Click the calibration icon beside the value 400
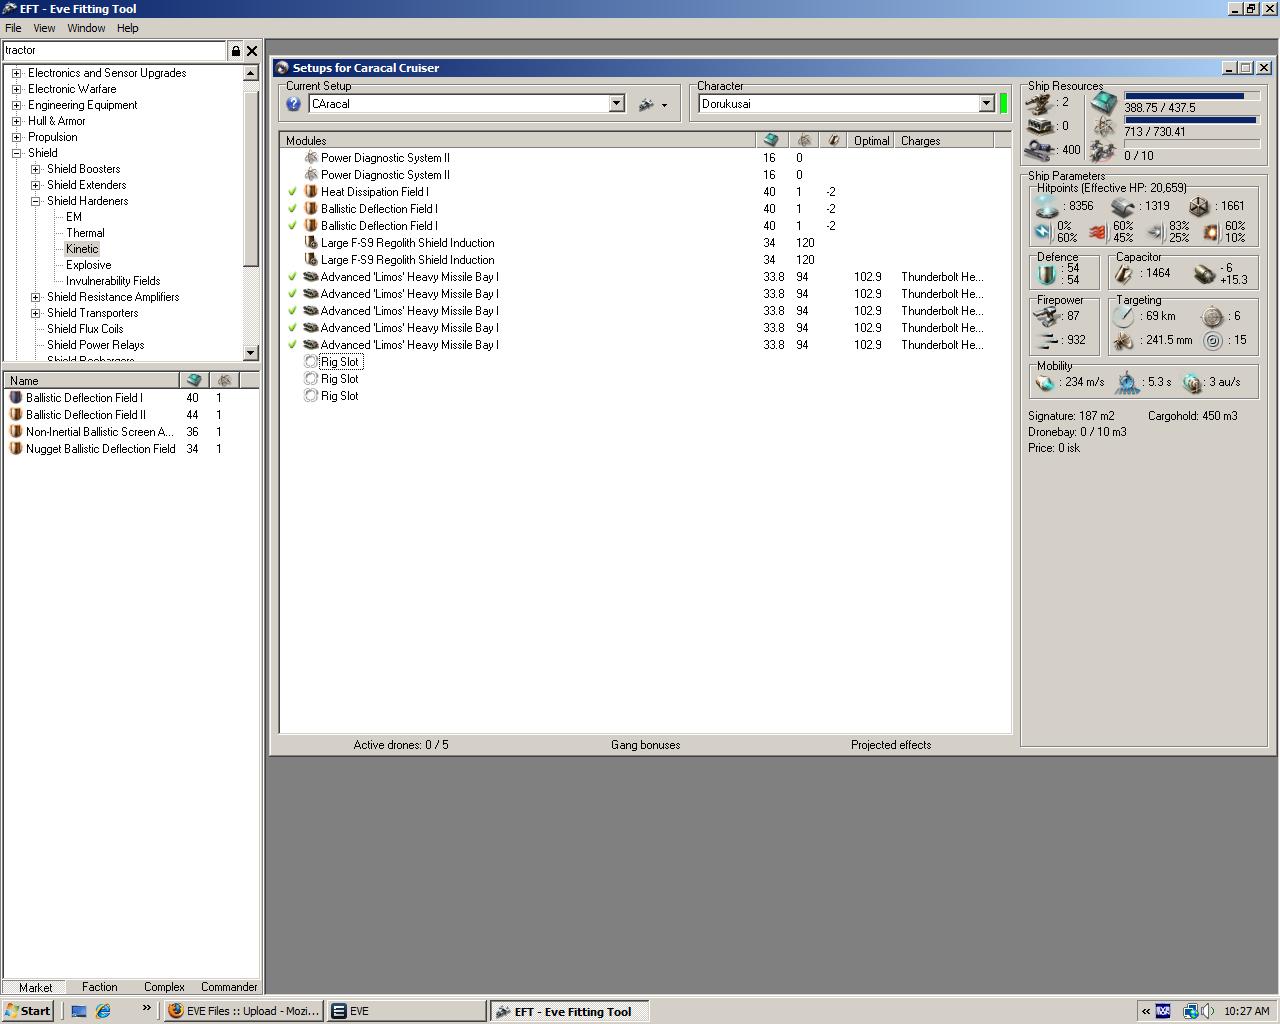This screenshot has height=1024, width=1280. click(1041, 150)
